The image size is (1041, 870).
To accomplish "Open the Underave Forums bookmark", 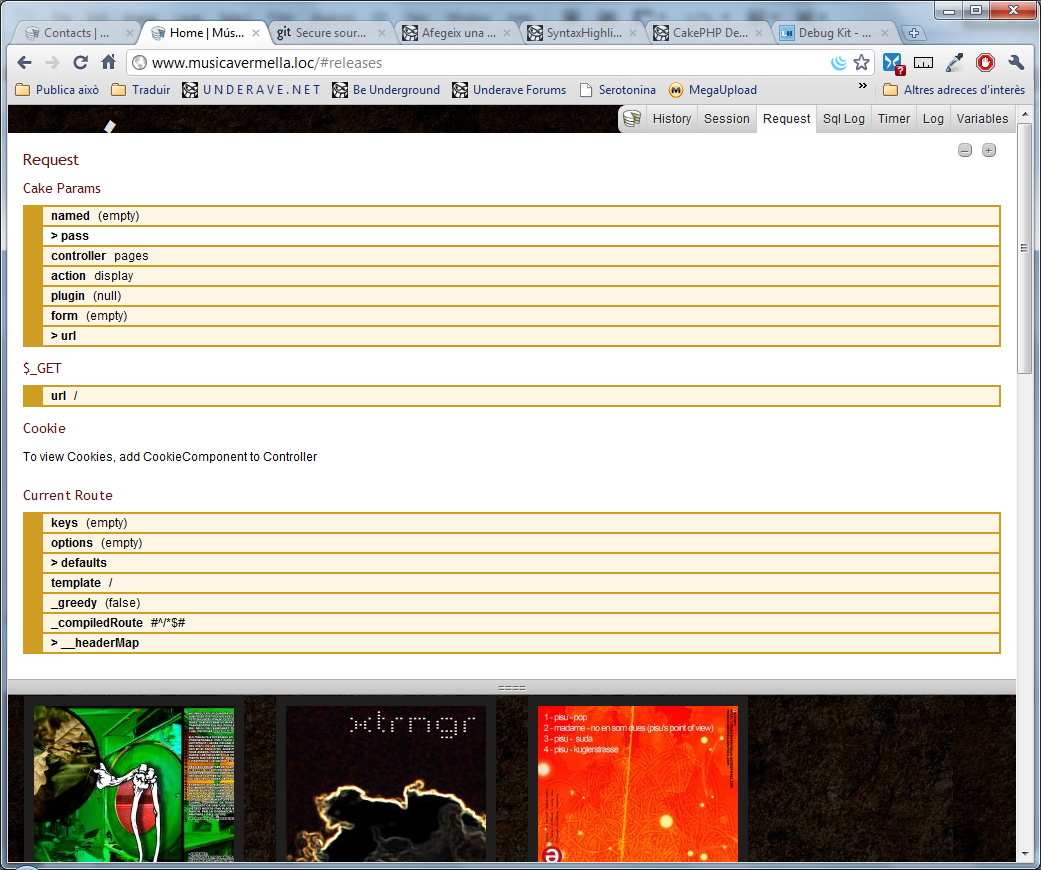I will click(509, 90).
